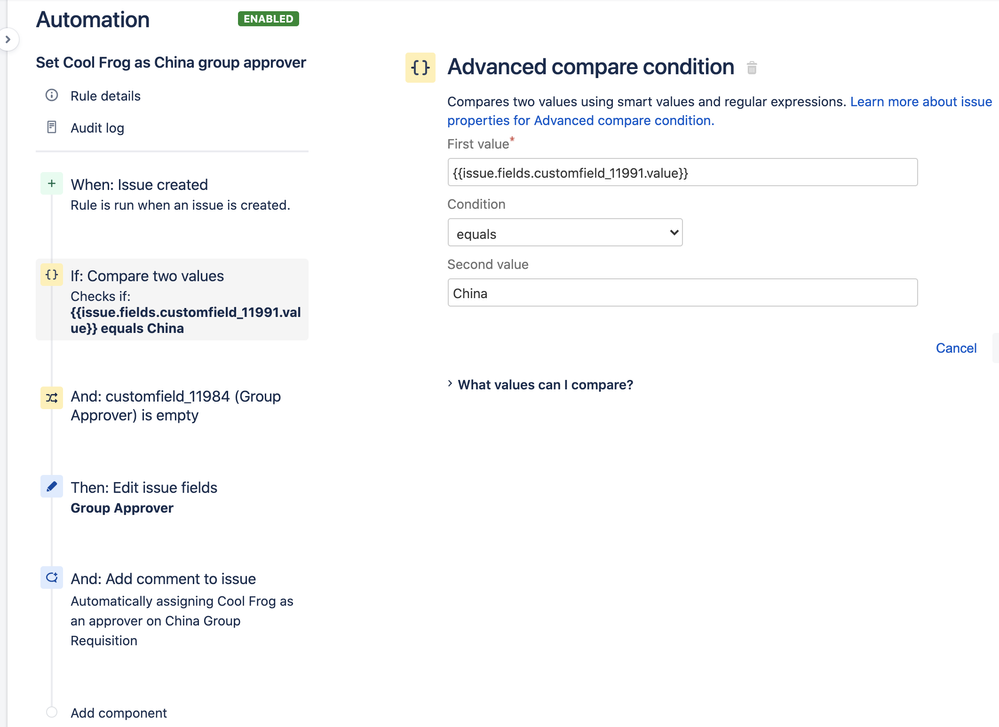This screenshot has height=727, width=999.
Task: Click the shuffle icon for Group Approver condition
Action: pos(52,398)
